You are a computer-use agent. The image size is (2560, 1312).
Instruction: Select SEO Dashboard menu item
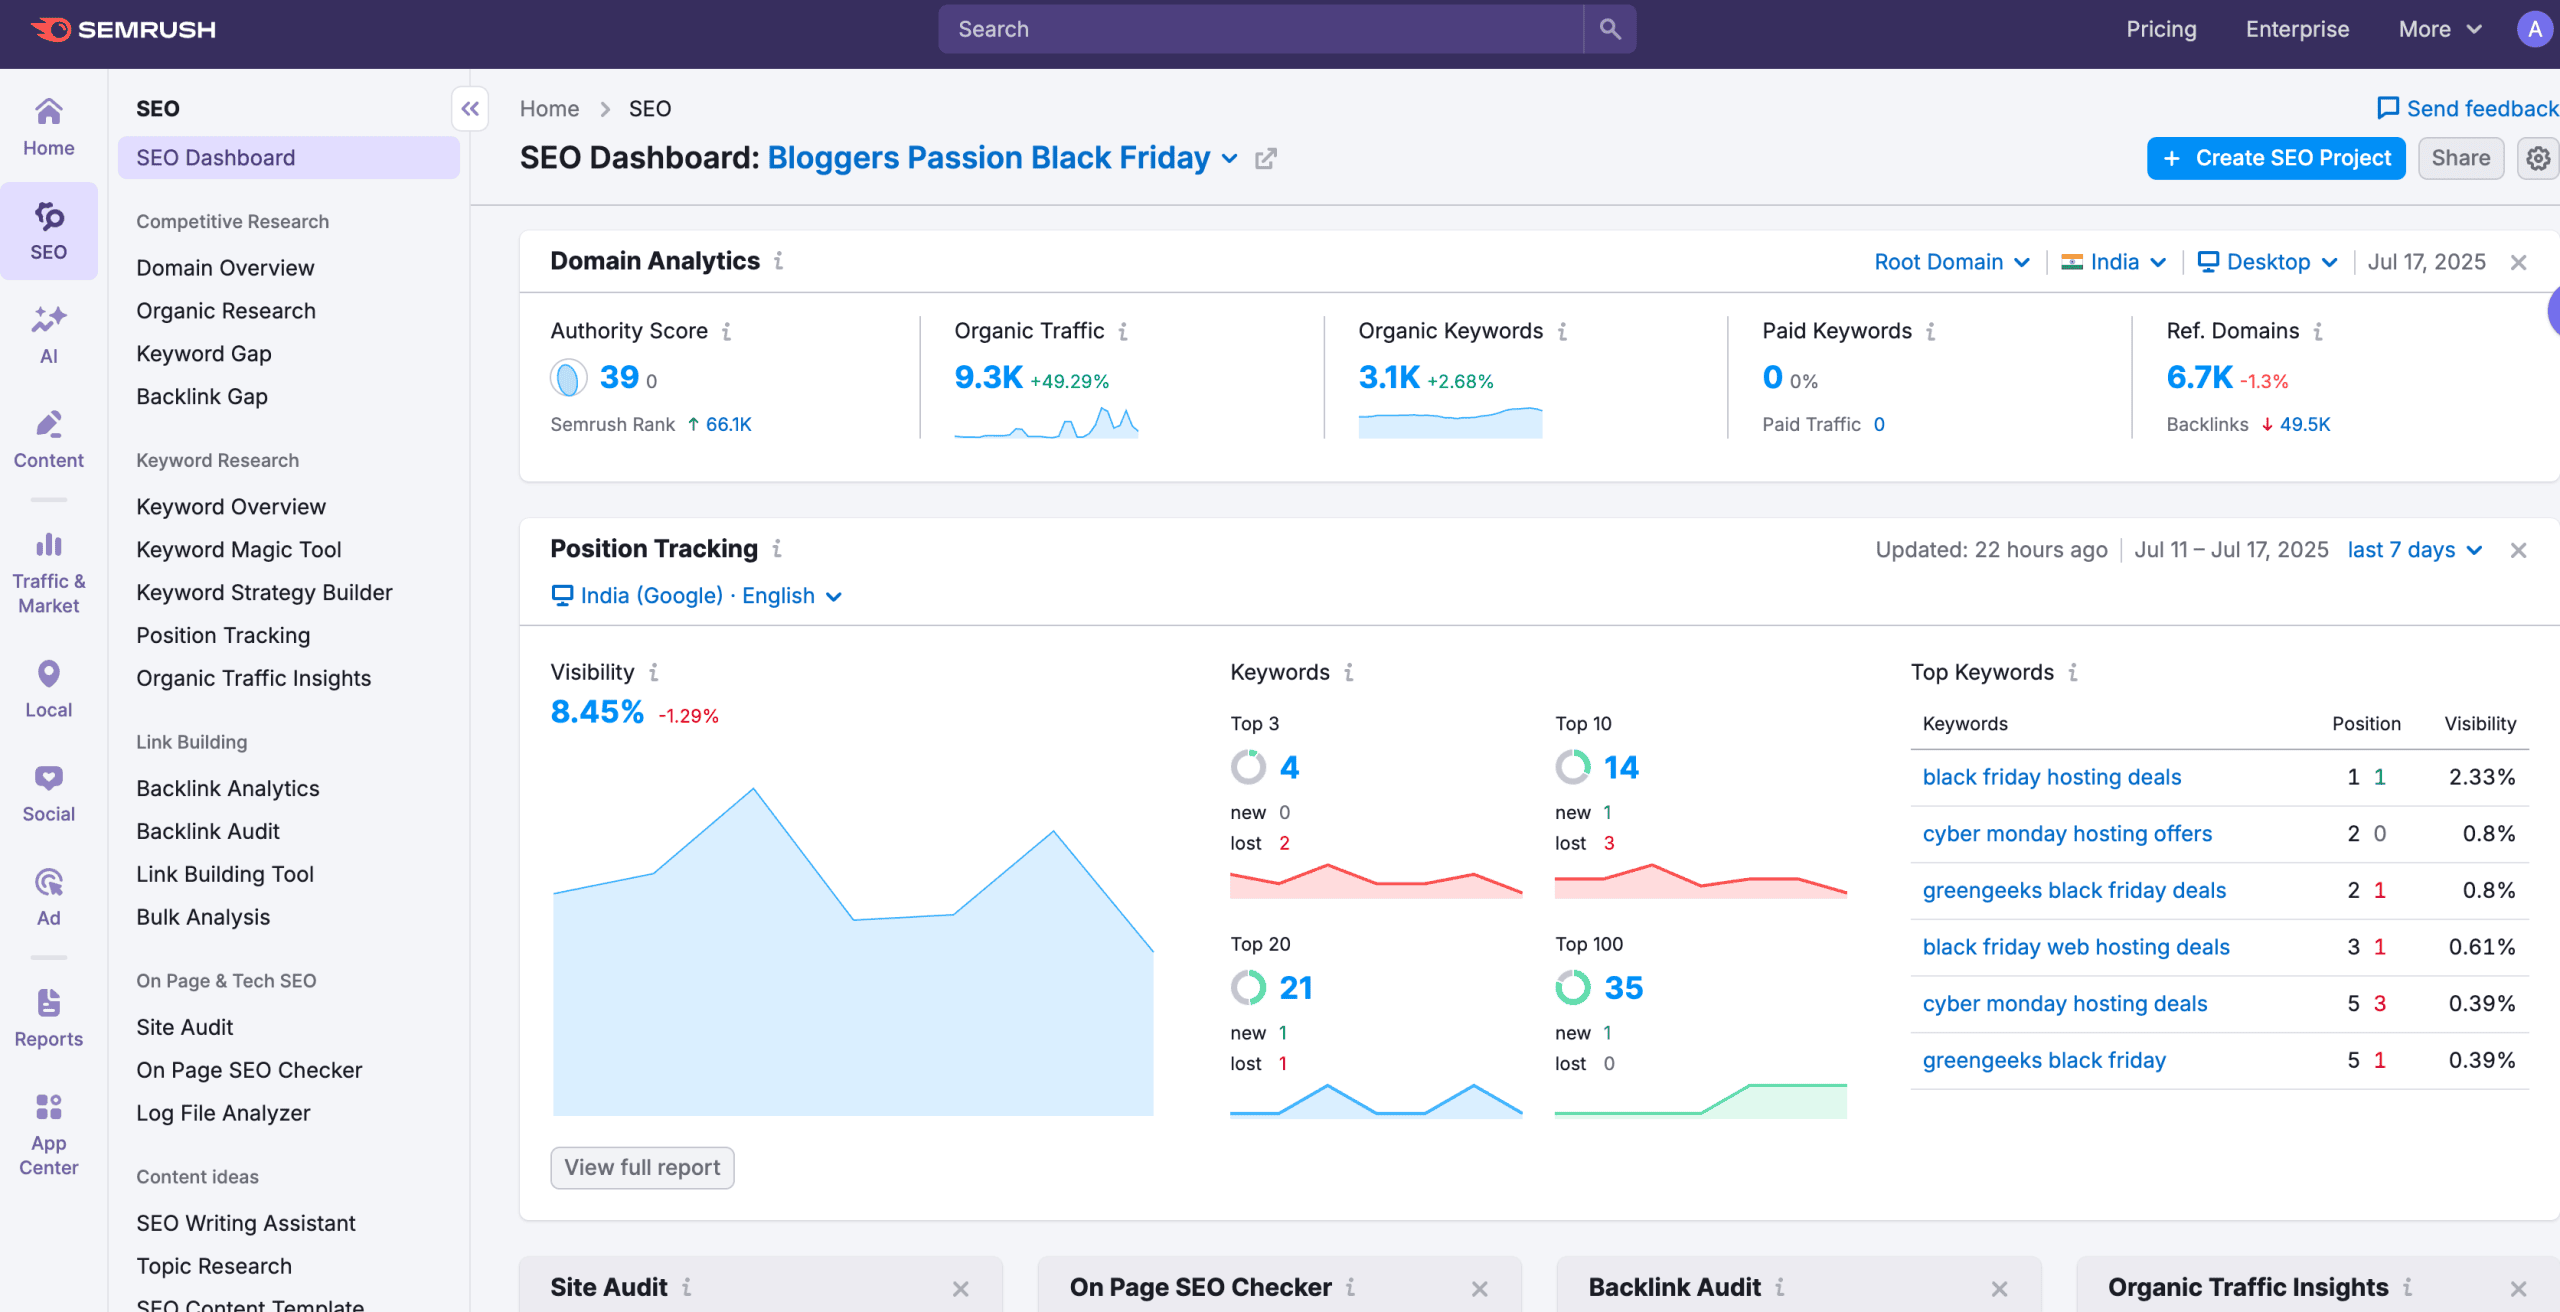288,158
